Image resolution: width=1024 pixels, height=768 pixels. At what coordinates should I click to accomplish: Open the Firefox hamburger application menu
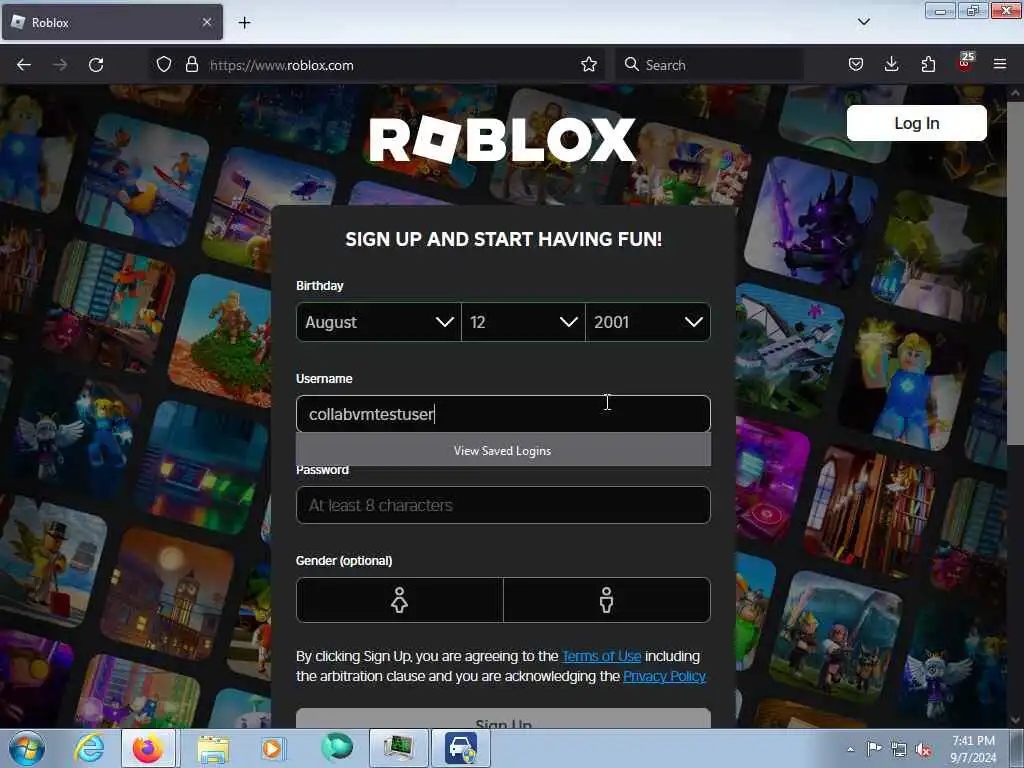(1000, 64)
